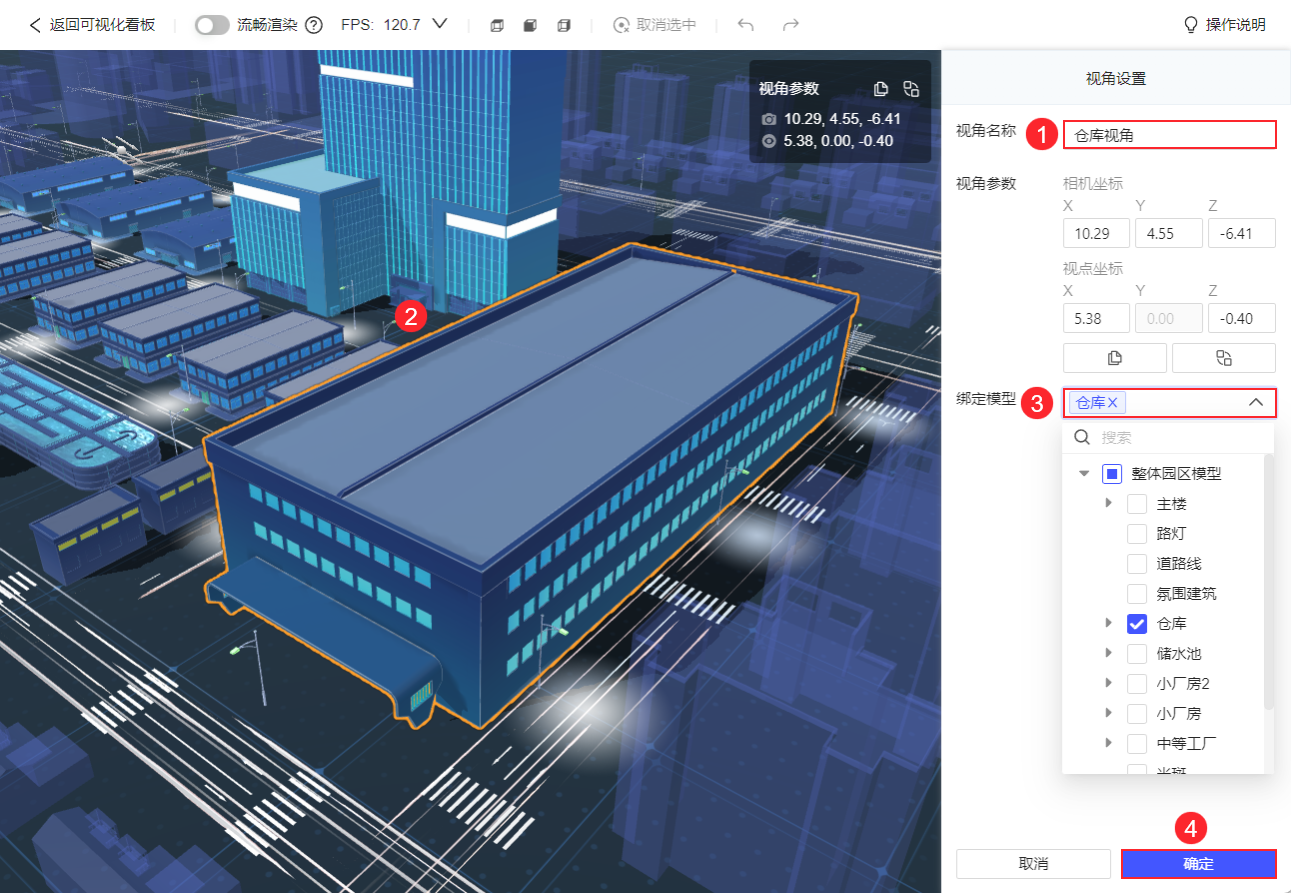Click the paste icon button under 视点坐标
Image resolution: width=1291 pixels, height=893 pixels.
(x=1223, y=358)
